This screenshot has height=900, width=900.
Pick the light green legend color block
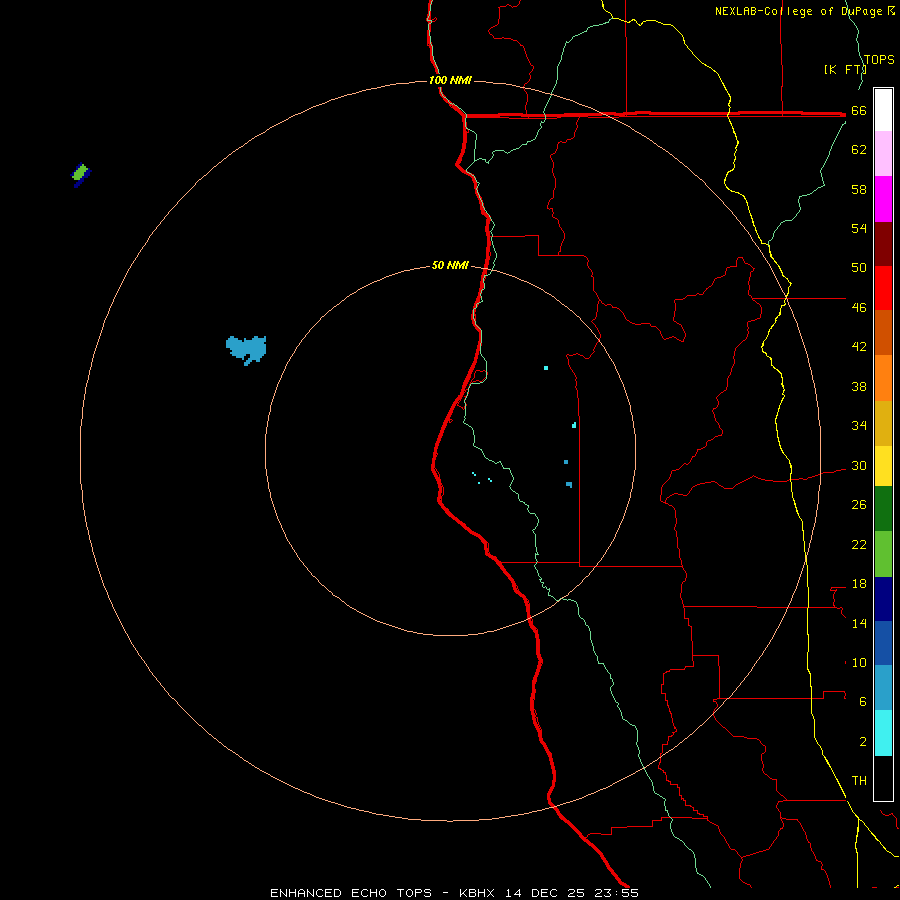click(883, 554)
